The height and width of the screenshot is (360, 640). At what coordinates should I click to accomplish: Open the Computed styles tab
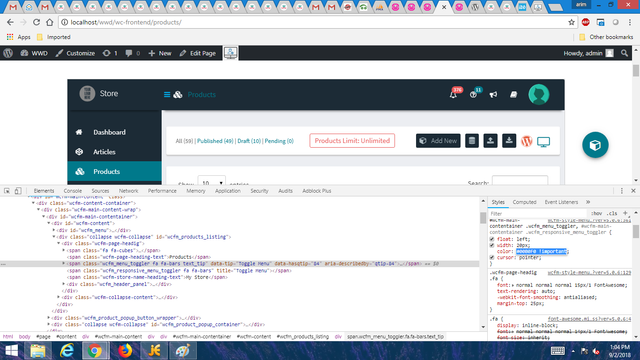click(x=524, y=202)
